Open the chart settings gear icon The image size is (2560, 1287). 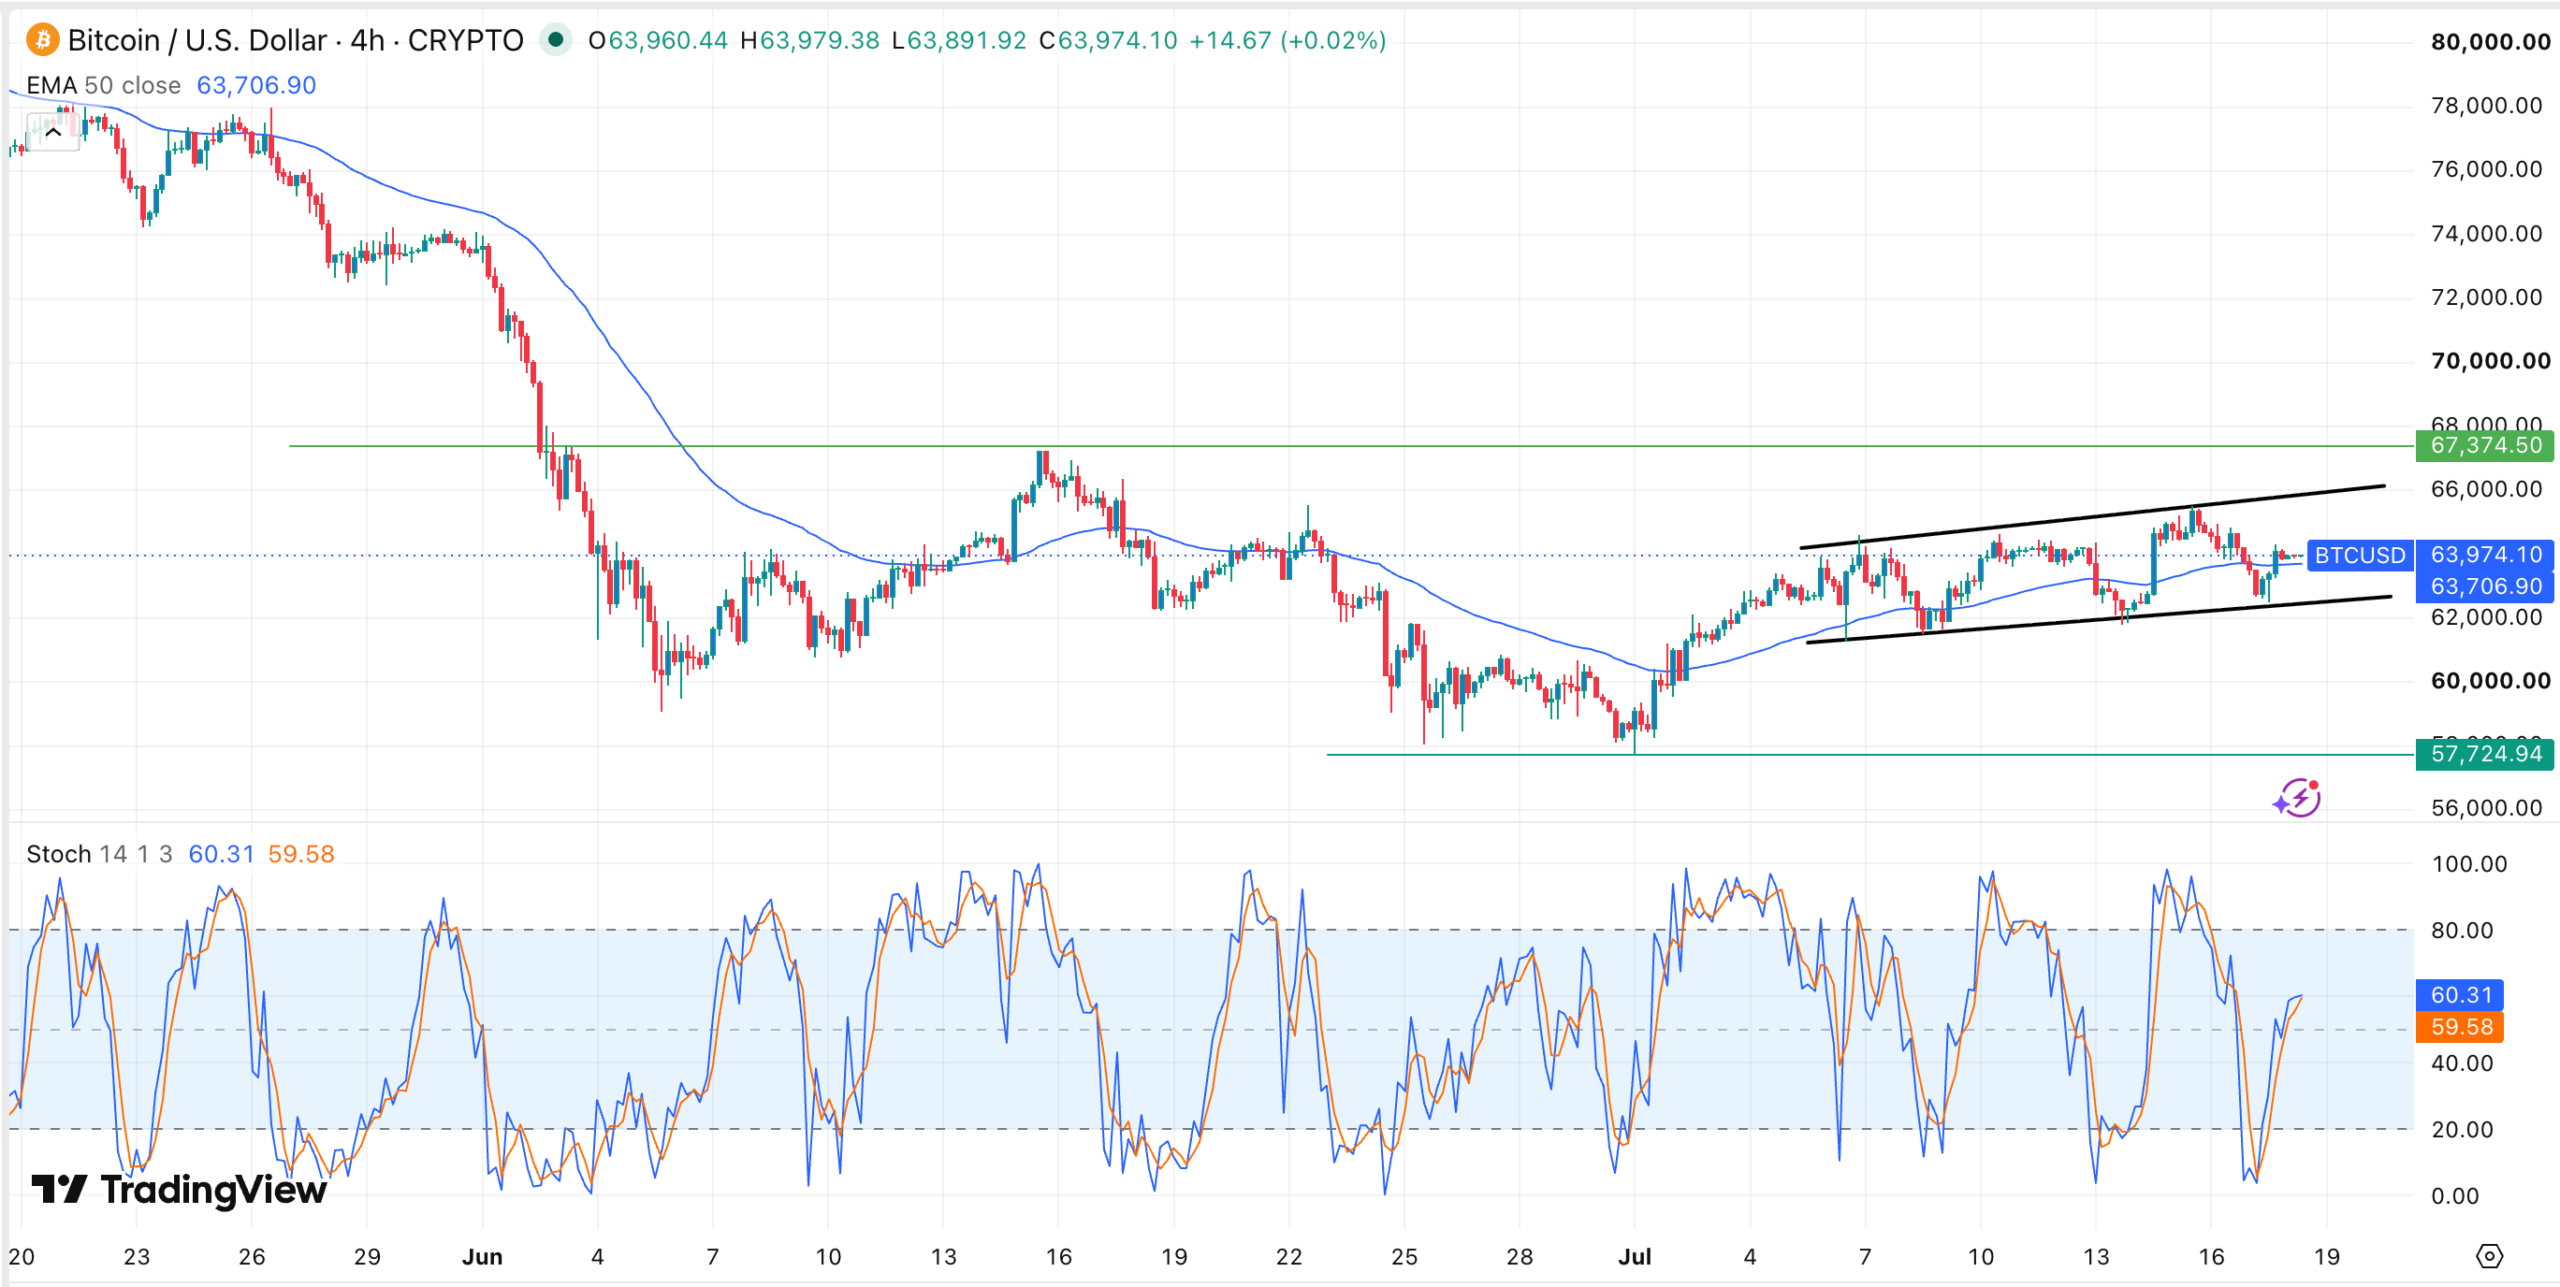pyautogui.click(x=2489, y=1256)
